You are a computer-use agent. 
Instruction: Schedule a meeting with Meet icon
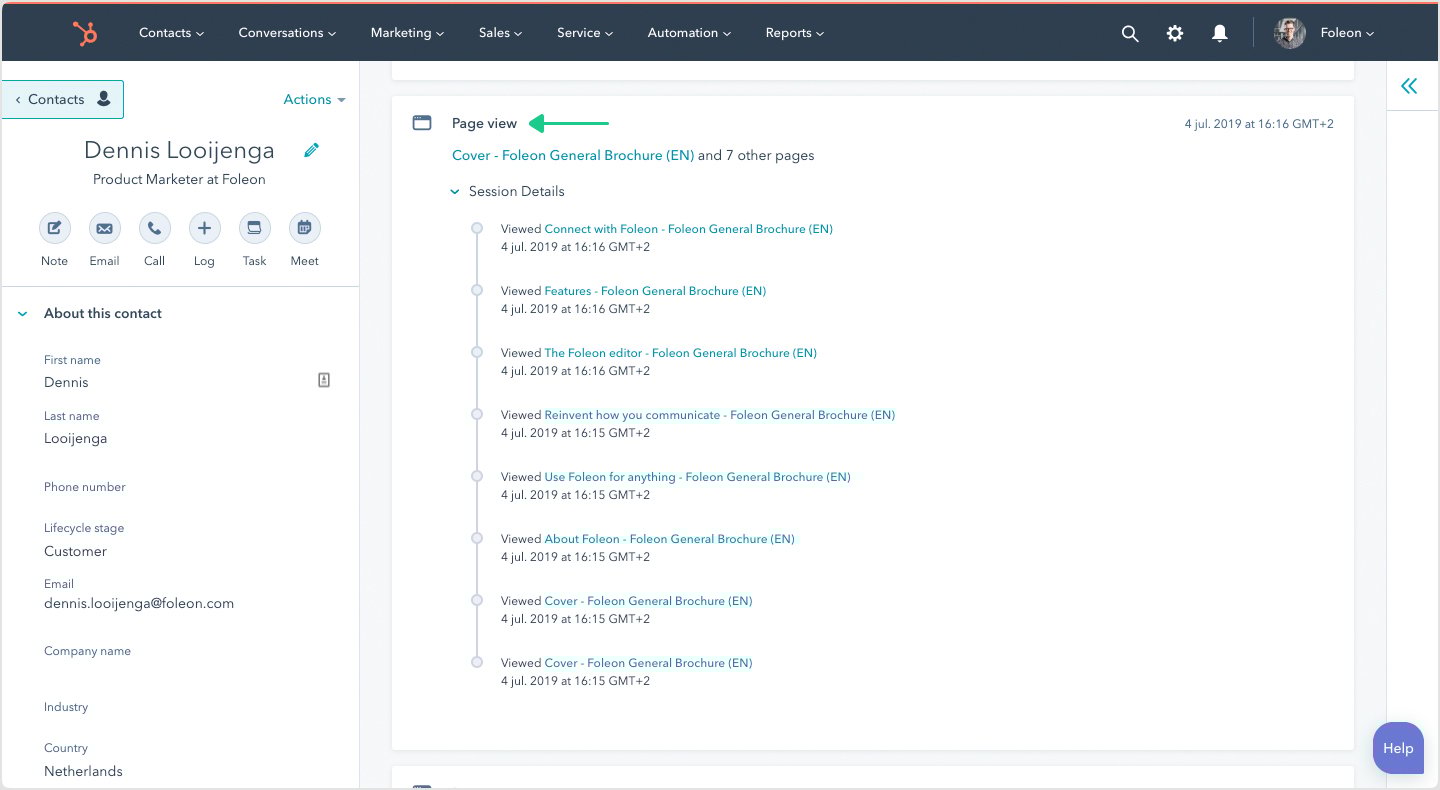click(304, 228)
